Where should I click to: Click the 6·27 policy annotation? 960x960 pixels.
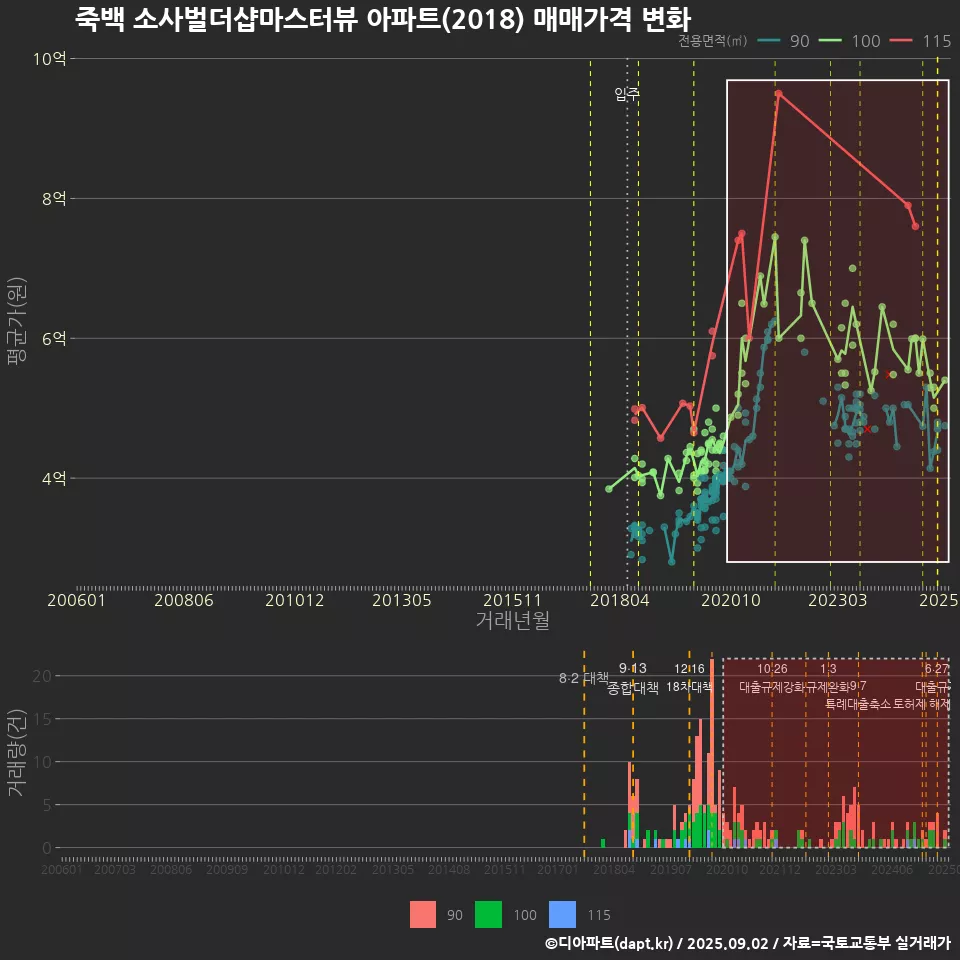936,678
